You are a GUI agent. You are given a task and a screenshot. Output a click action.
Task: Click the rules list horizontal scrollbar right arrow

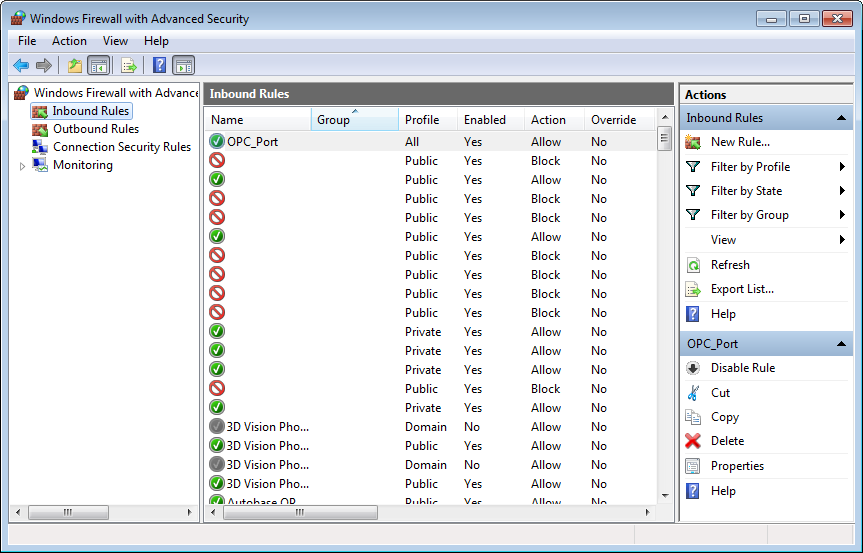point(648,512)
